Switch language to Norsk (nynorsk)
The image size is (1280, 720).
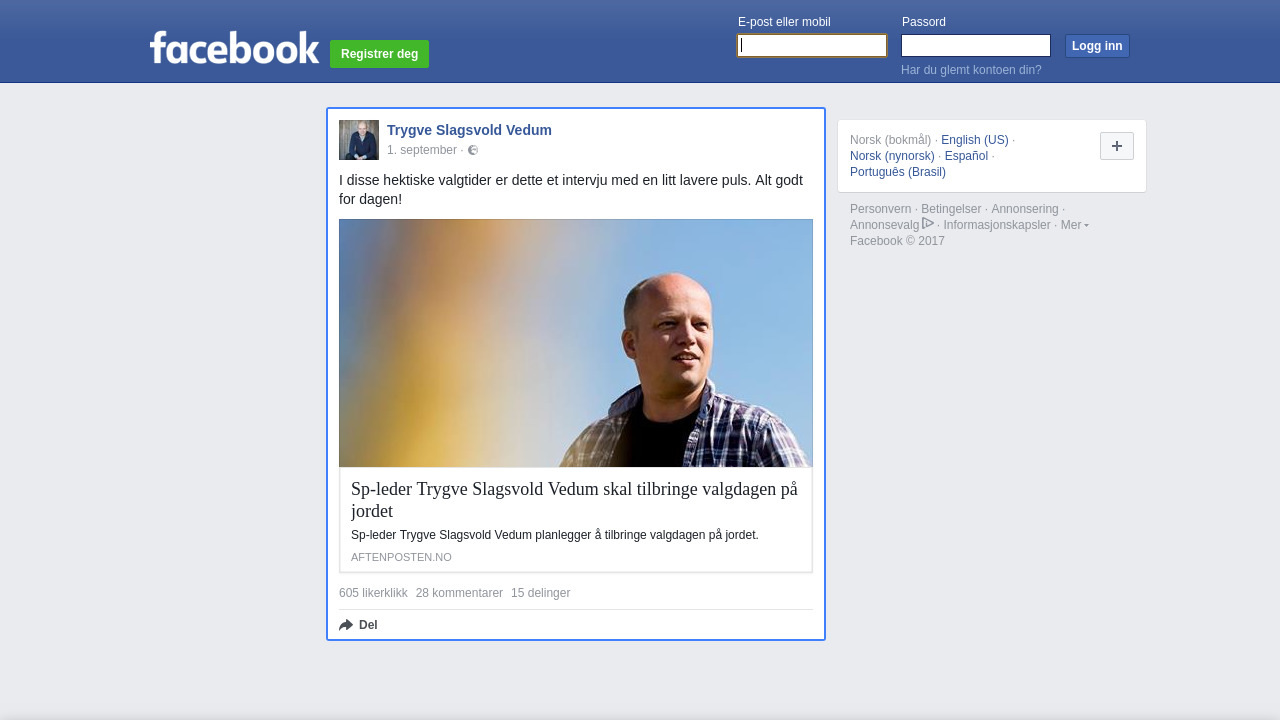point(892,156)
